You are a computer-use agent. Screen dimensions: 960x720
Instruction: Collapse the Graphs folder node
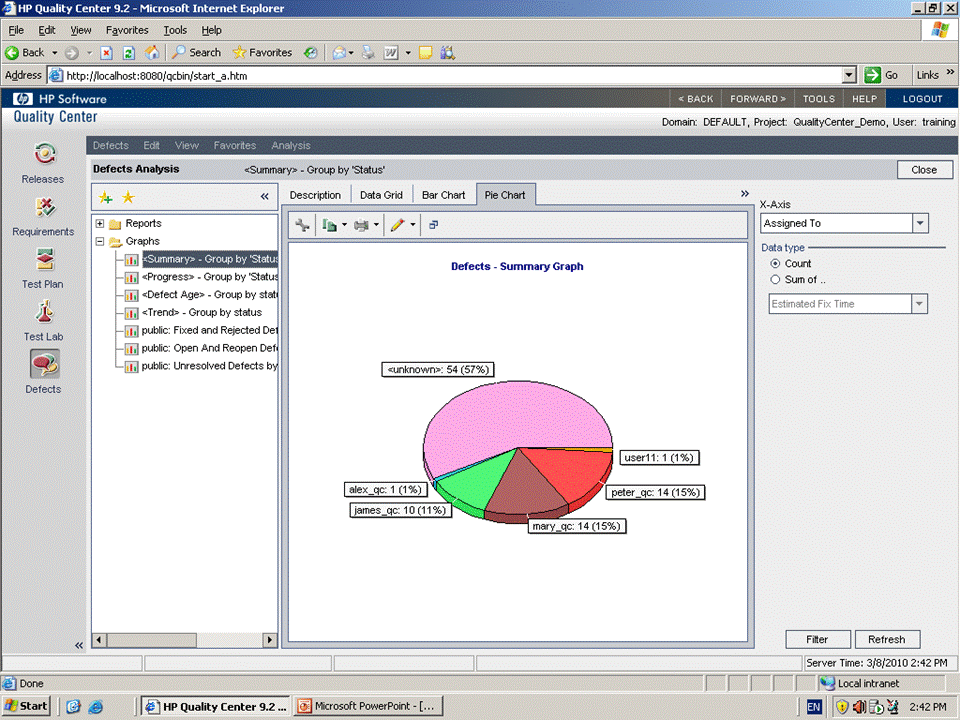coord(100,241)
